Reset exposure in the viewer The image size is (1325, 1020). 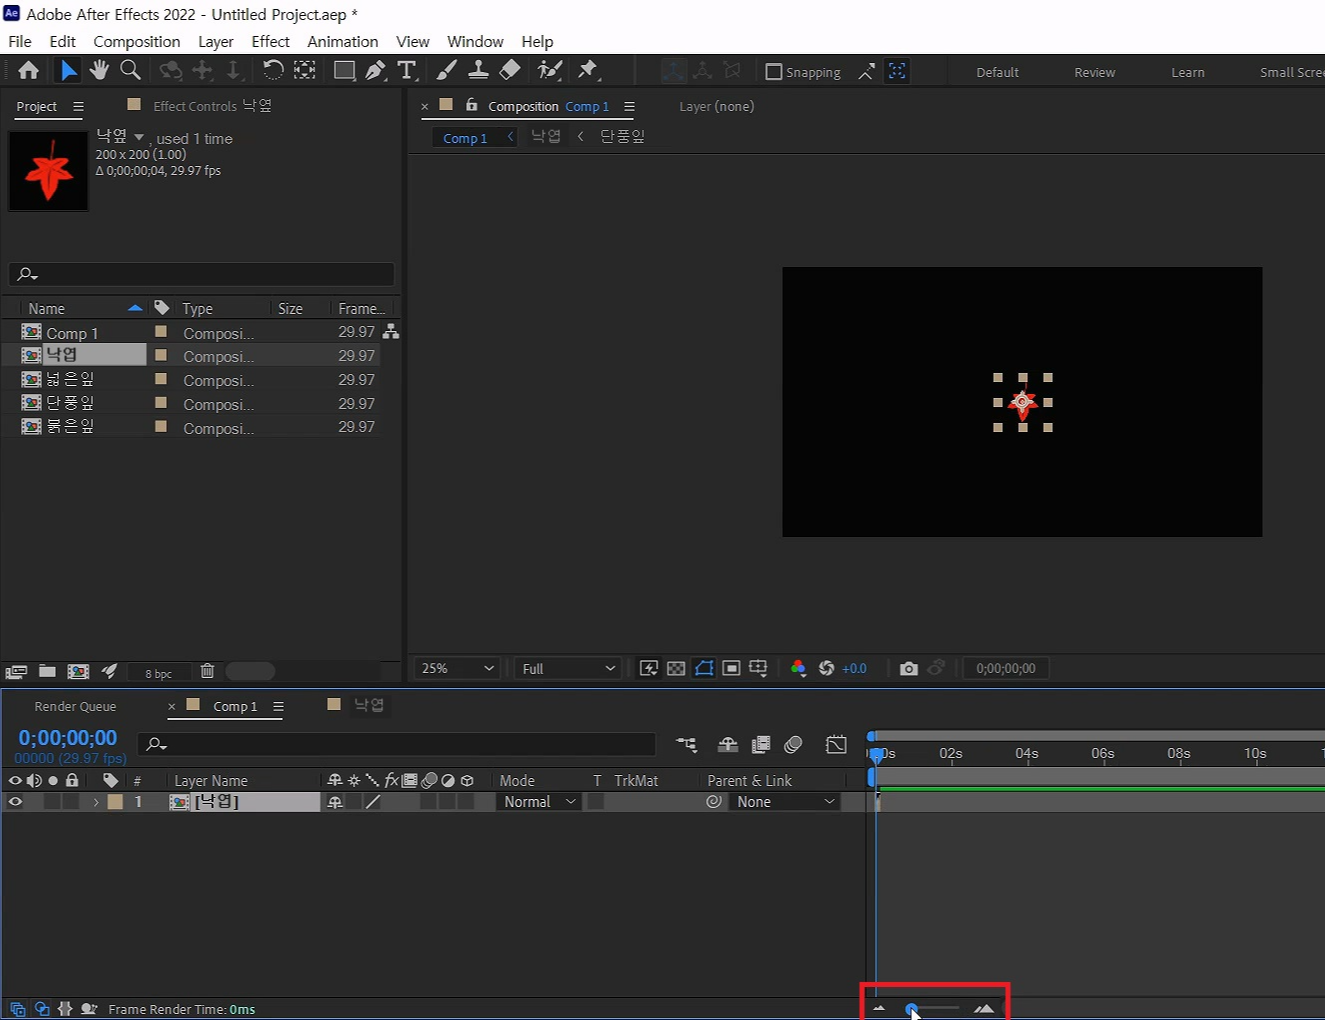[826, 668]
